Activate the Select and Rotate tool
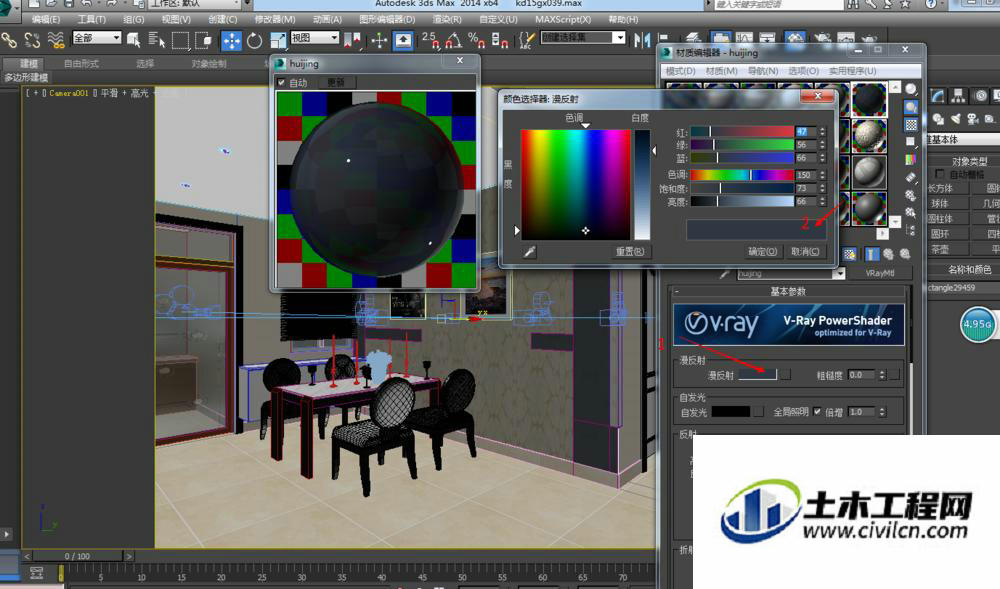 coord(254,41)
